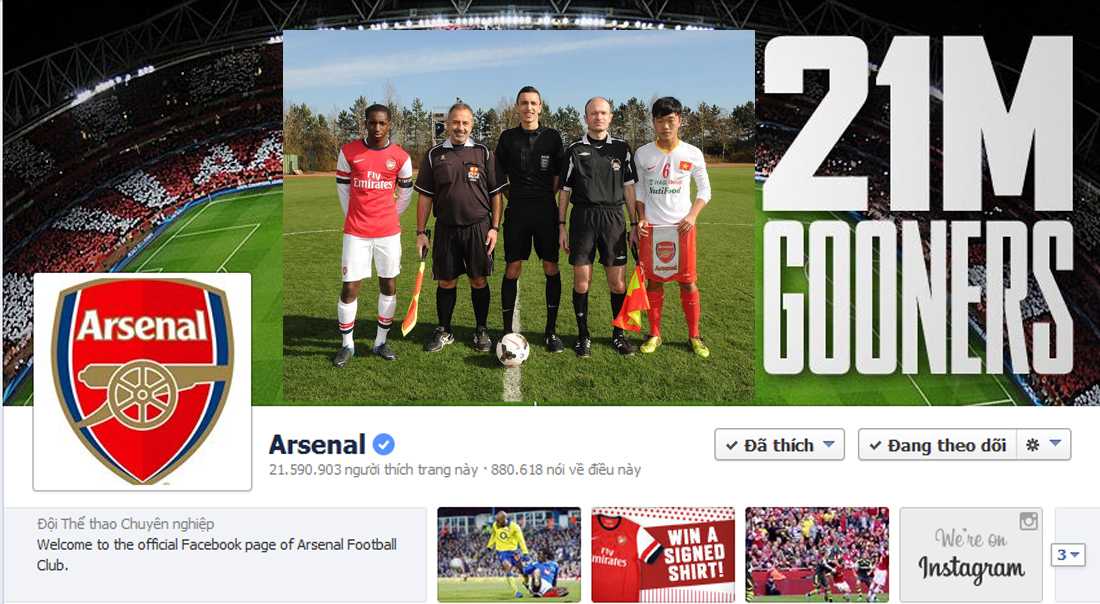
Task: Click the referees and captains cover photo
Action: click(x=518, y=217)
